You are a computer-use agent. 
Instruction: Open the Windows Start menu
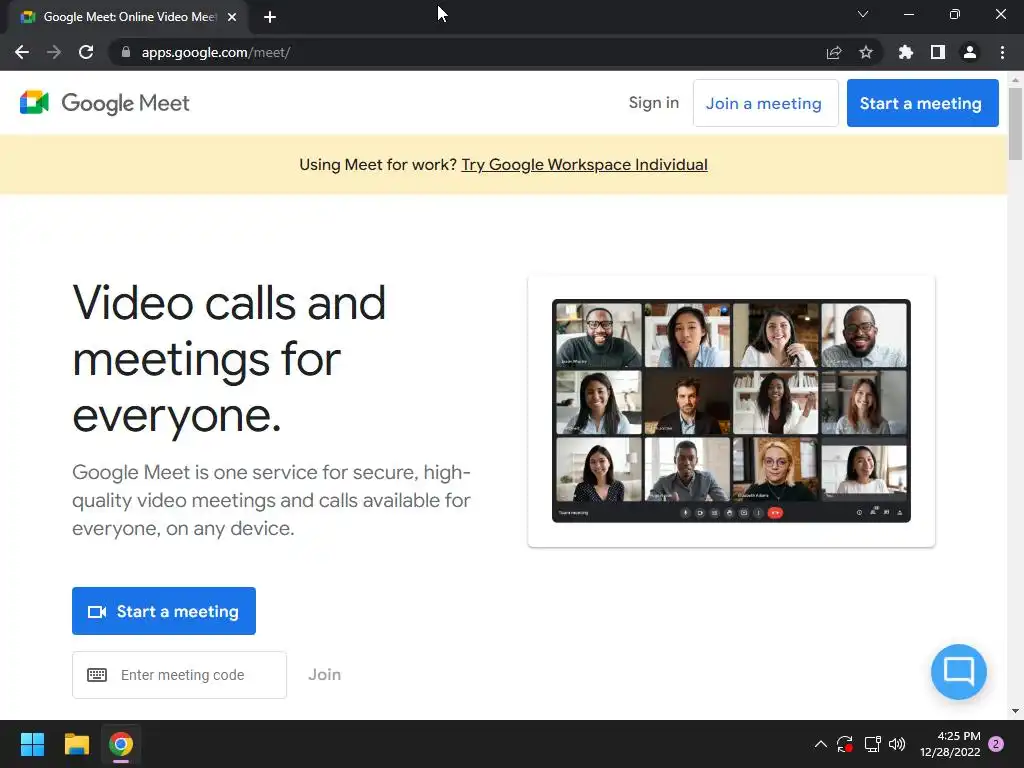point(32,744)
